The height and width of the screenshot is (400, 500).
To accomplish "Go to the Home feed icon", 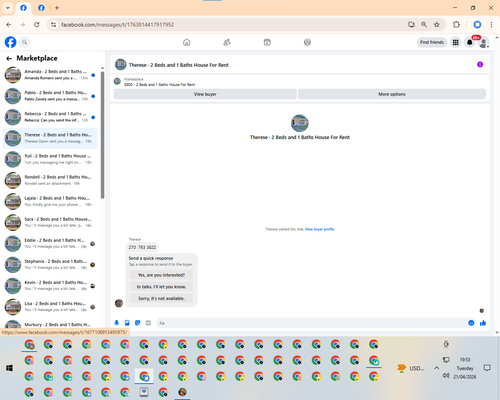I will point(187,42).
